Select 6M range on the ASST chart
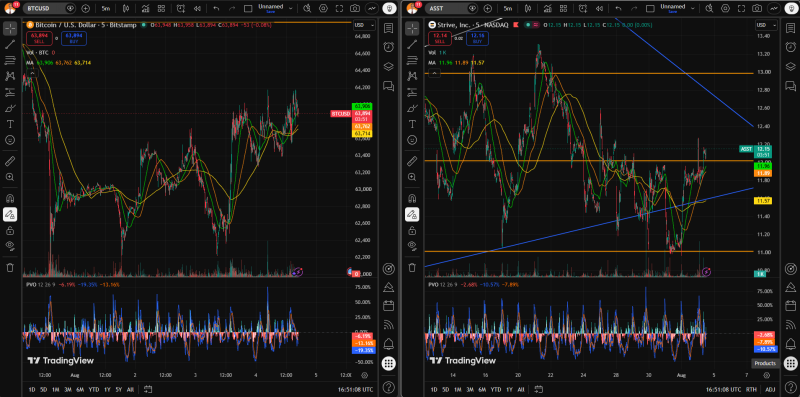The width and height of the screenshot is (800, 397). tap(482, 389)
